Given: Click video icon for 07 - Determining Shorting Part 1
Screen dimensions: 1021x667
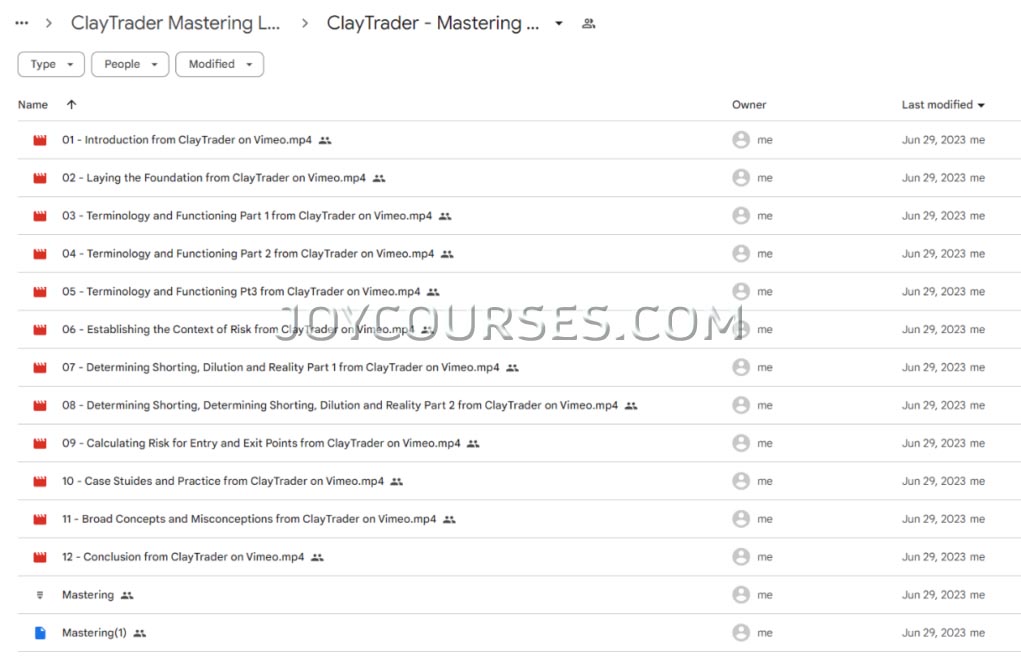Looking at the screenshot, I should 40,367.
